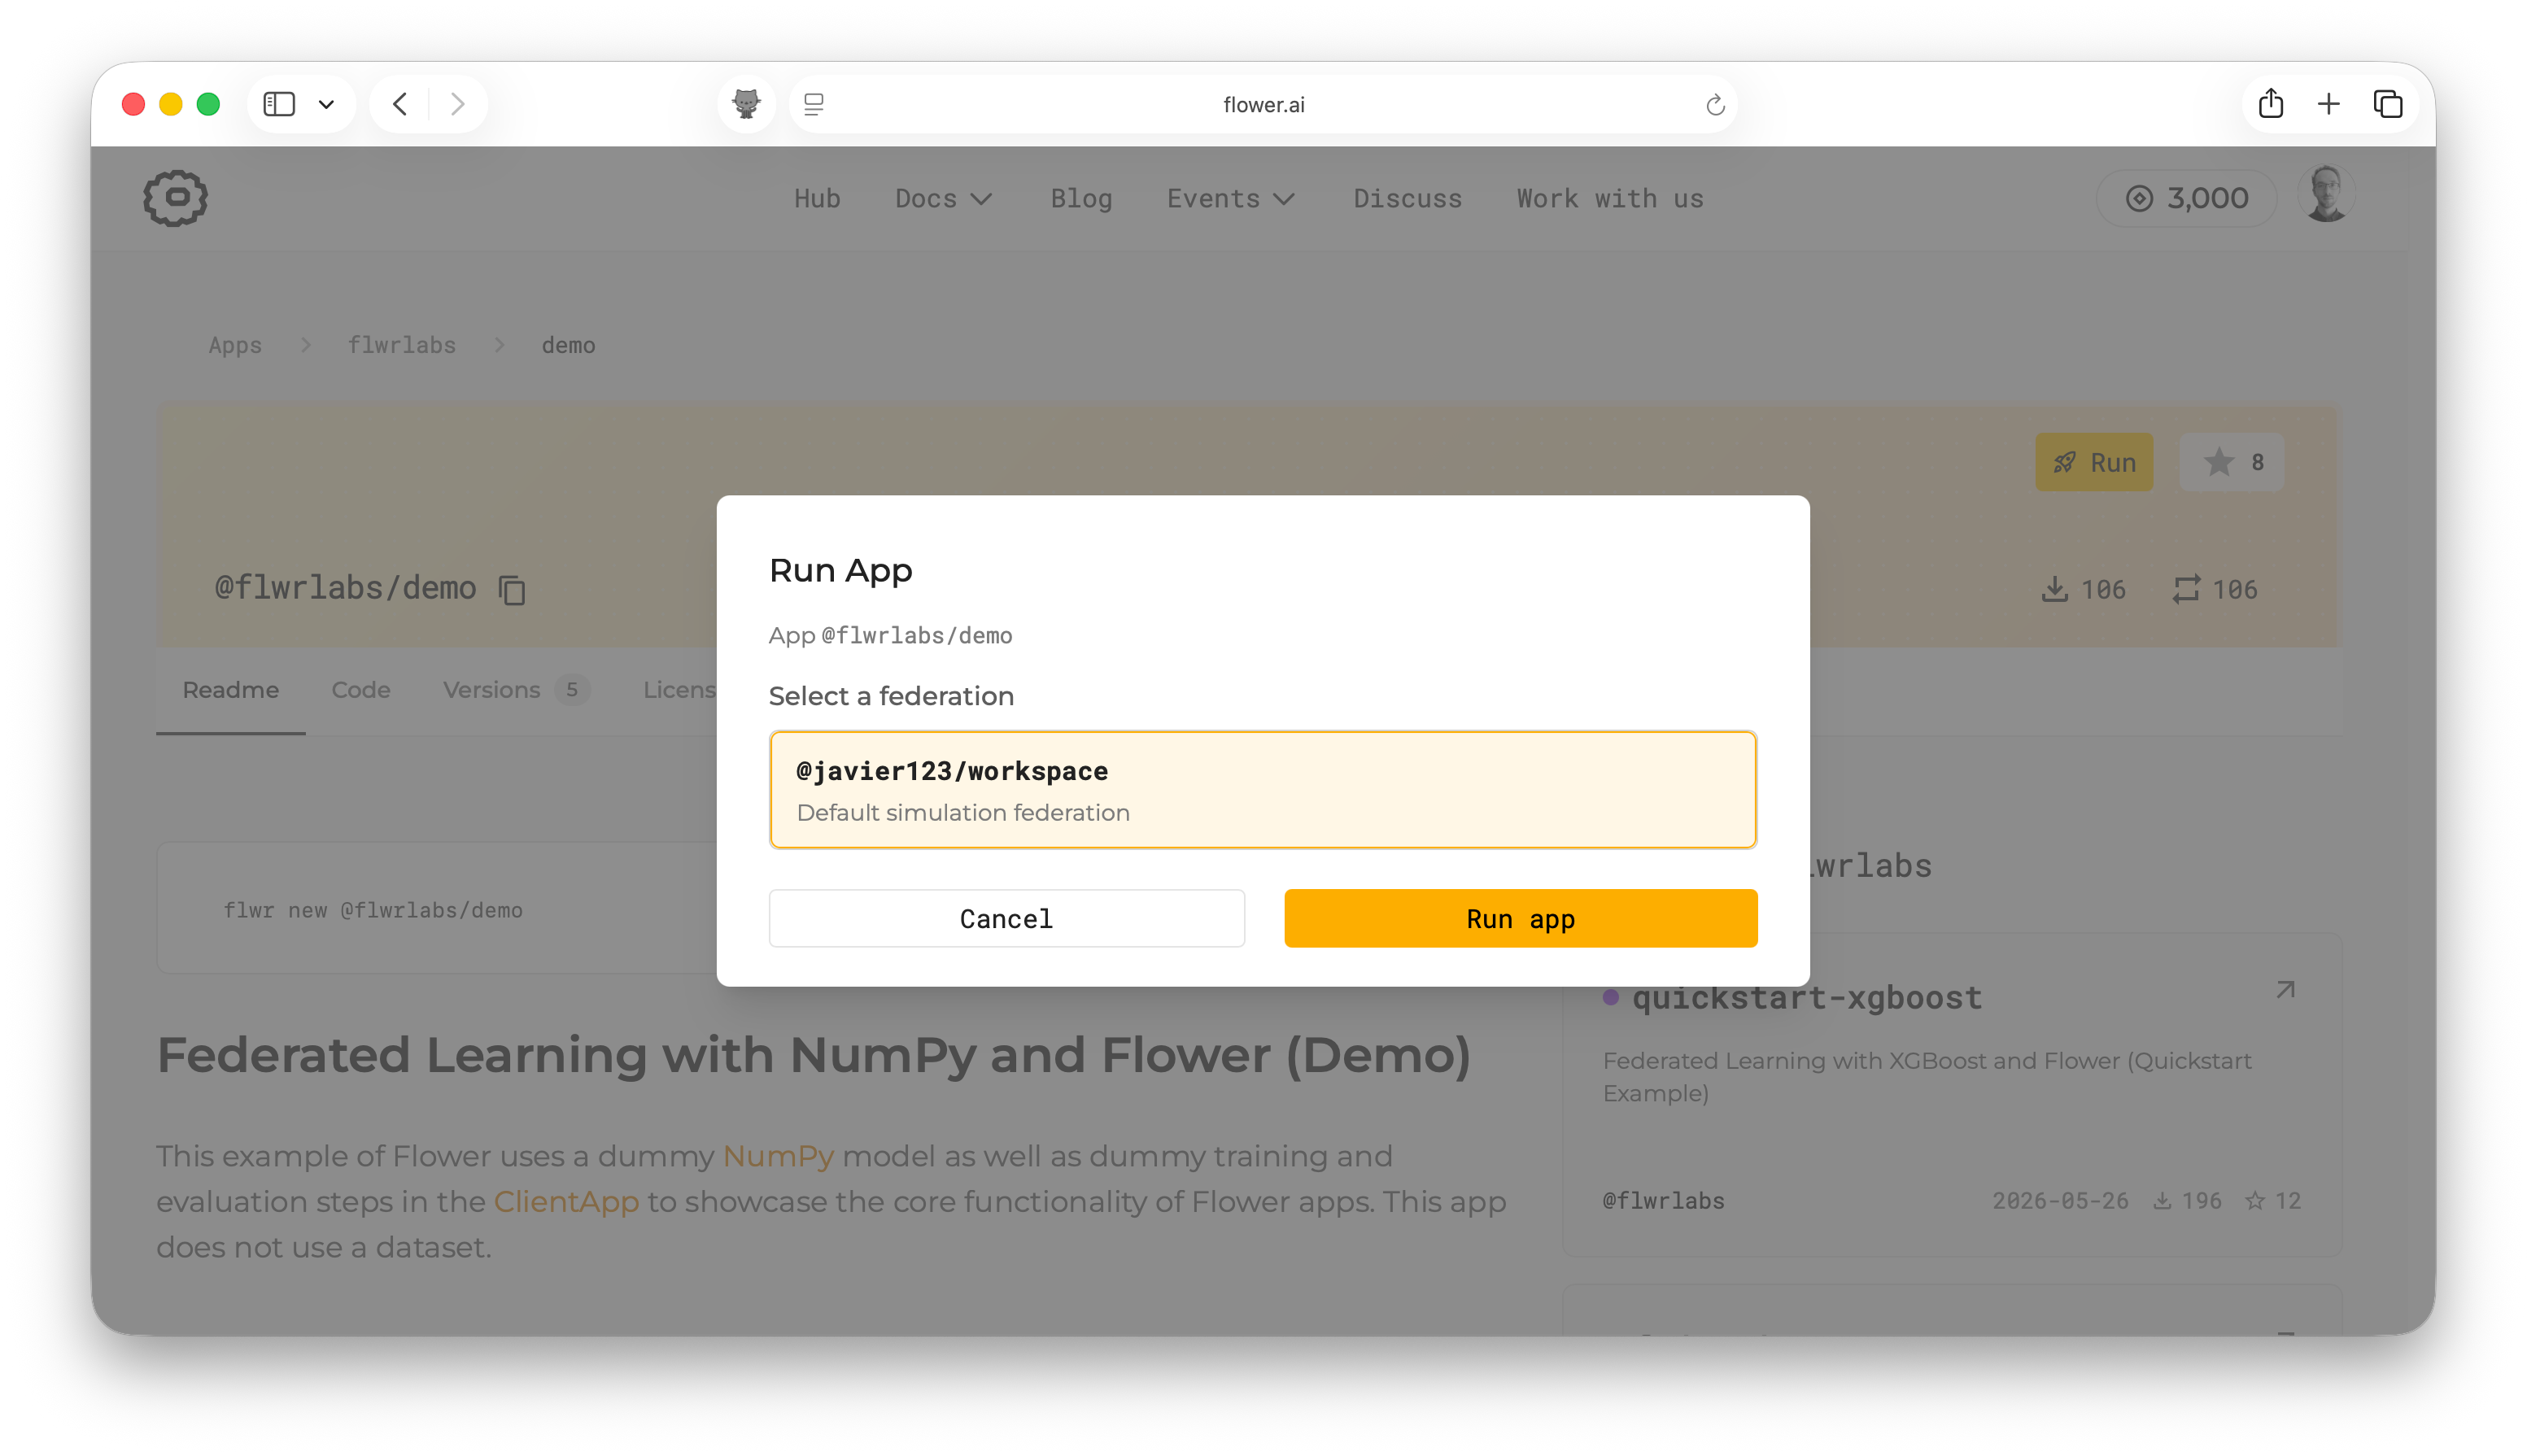Select the @javier123/workspace federation

tap(1262, 790)
